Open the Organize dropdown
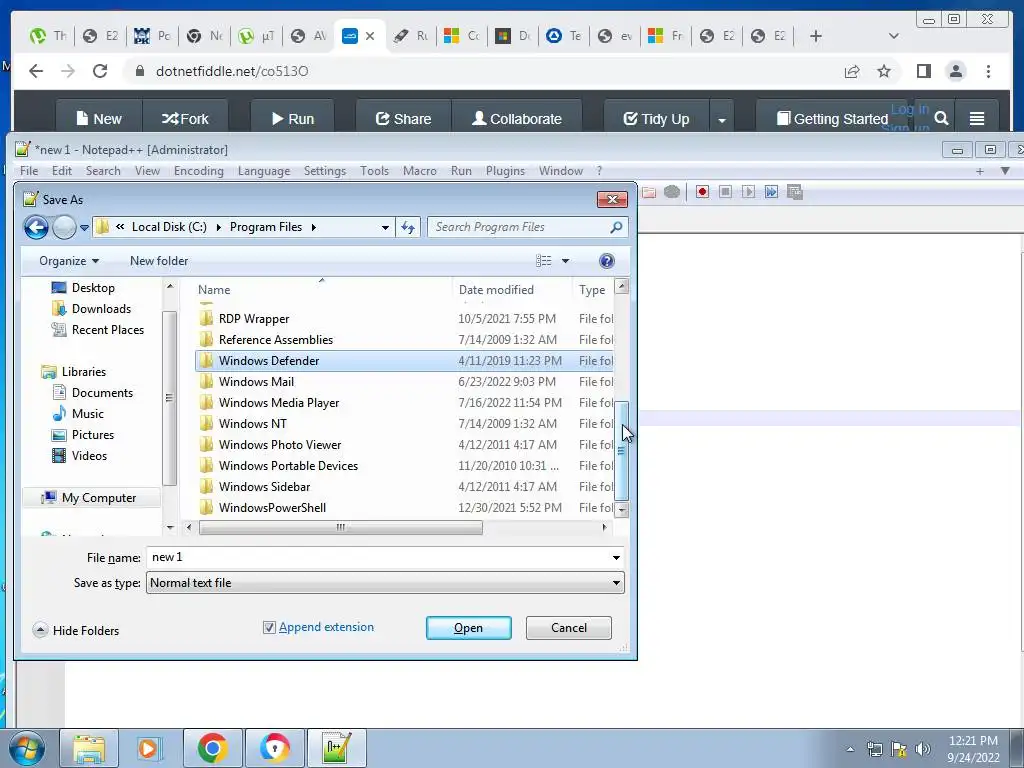1024x768 pixels. pyautogui.click(x=69, y=261)
